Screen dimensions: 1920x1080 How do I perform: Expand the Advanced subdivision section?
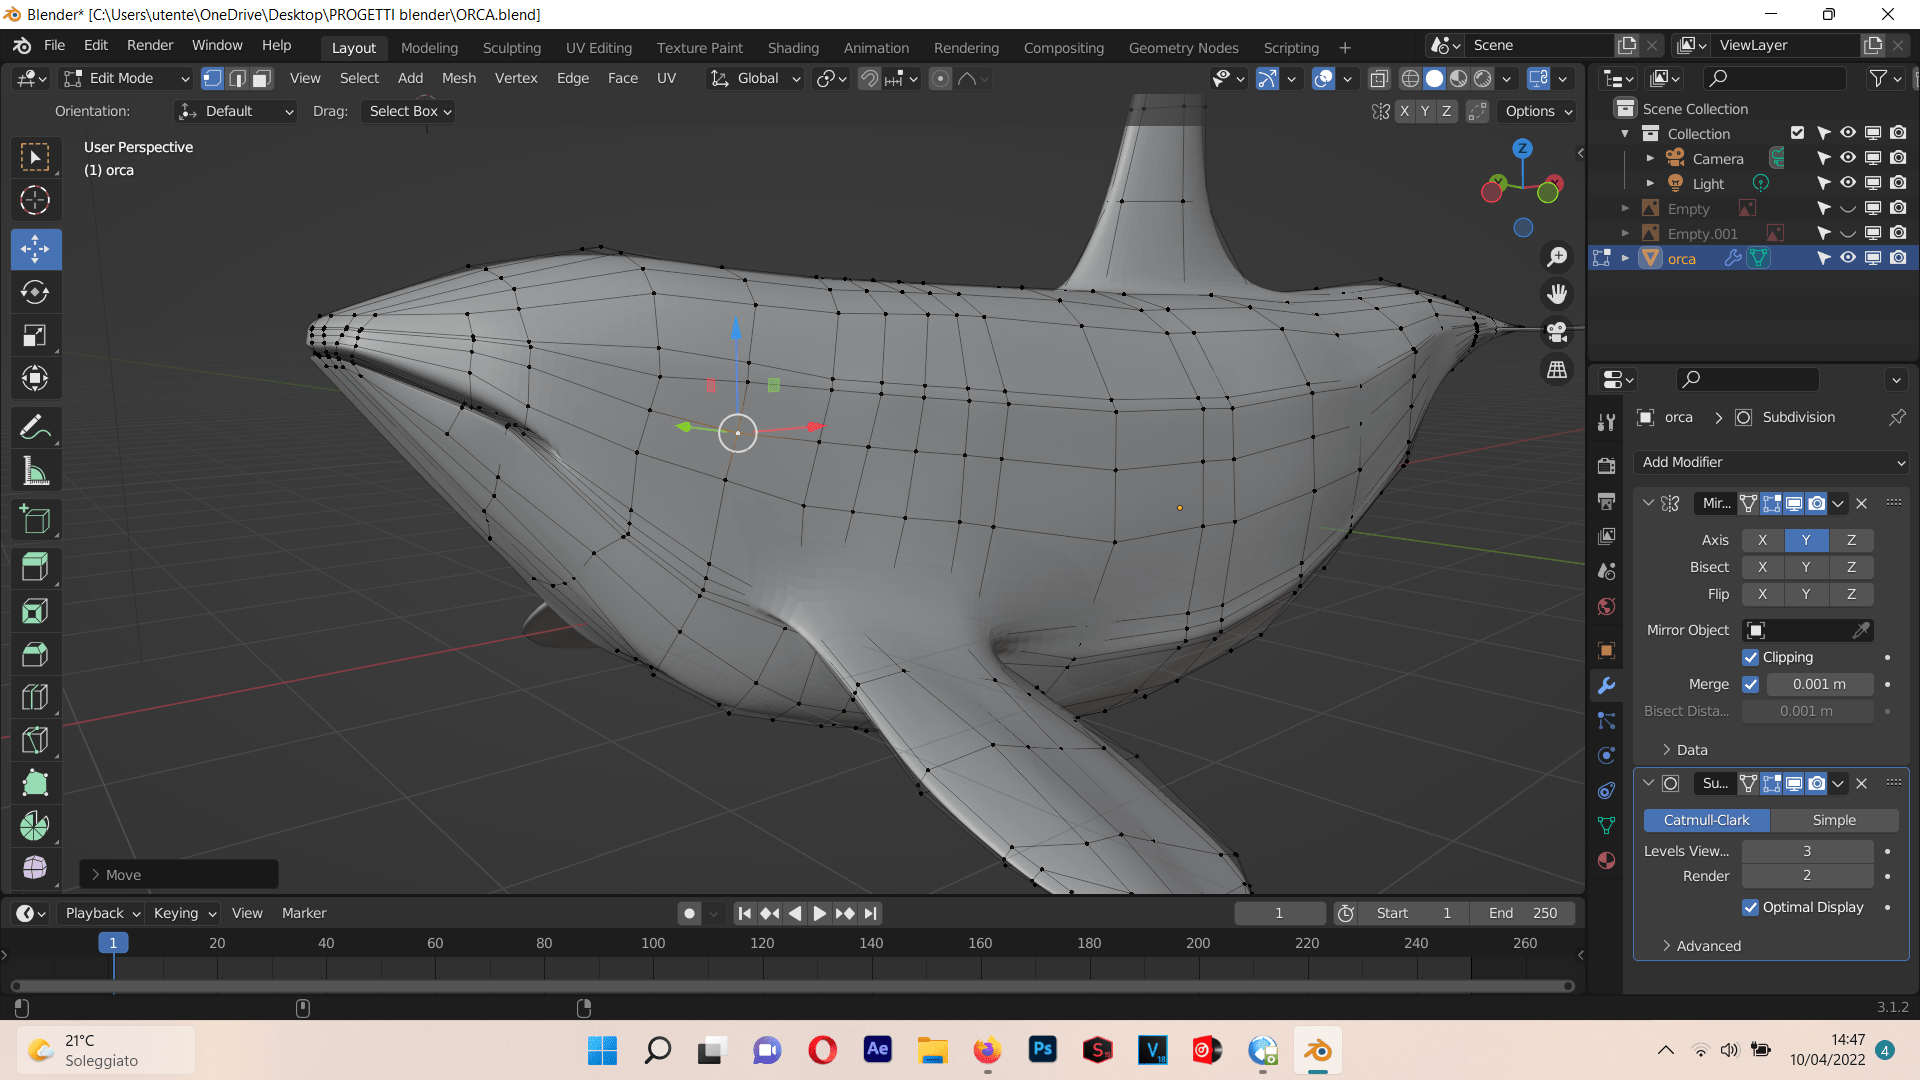pos(1700,946)
